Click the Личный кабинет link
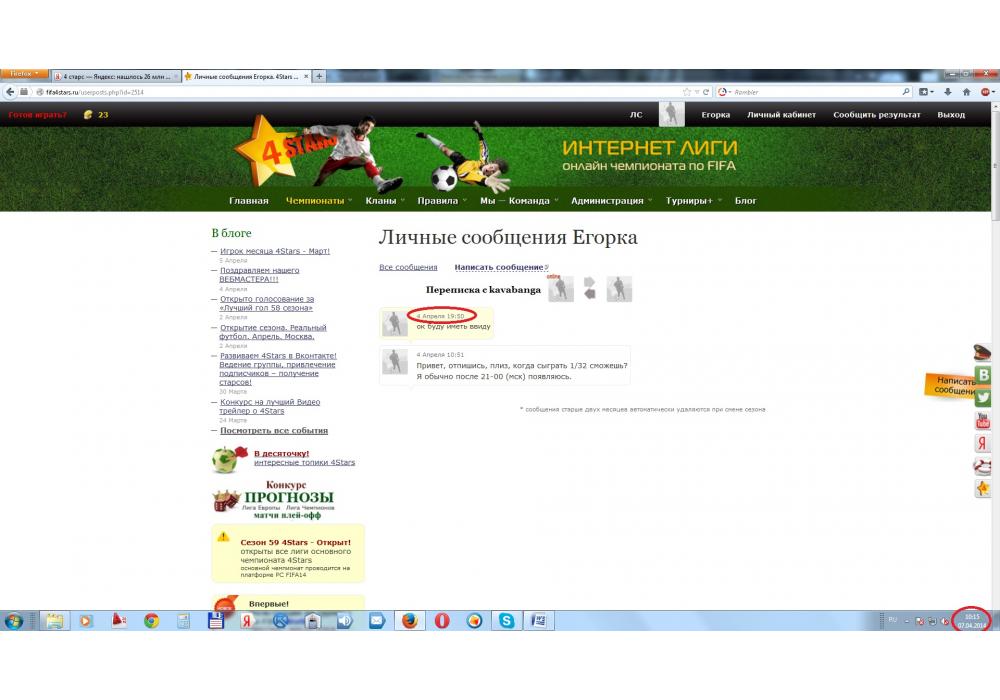This screenshot has height=700, width=1000. (781, 115)
